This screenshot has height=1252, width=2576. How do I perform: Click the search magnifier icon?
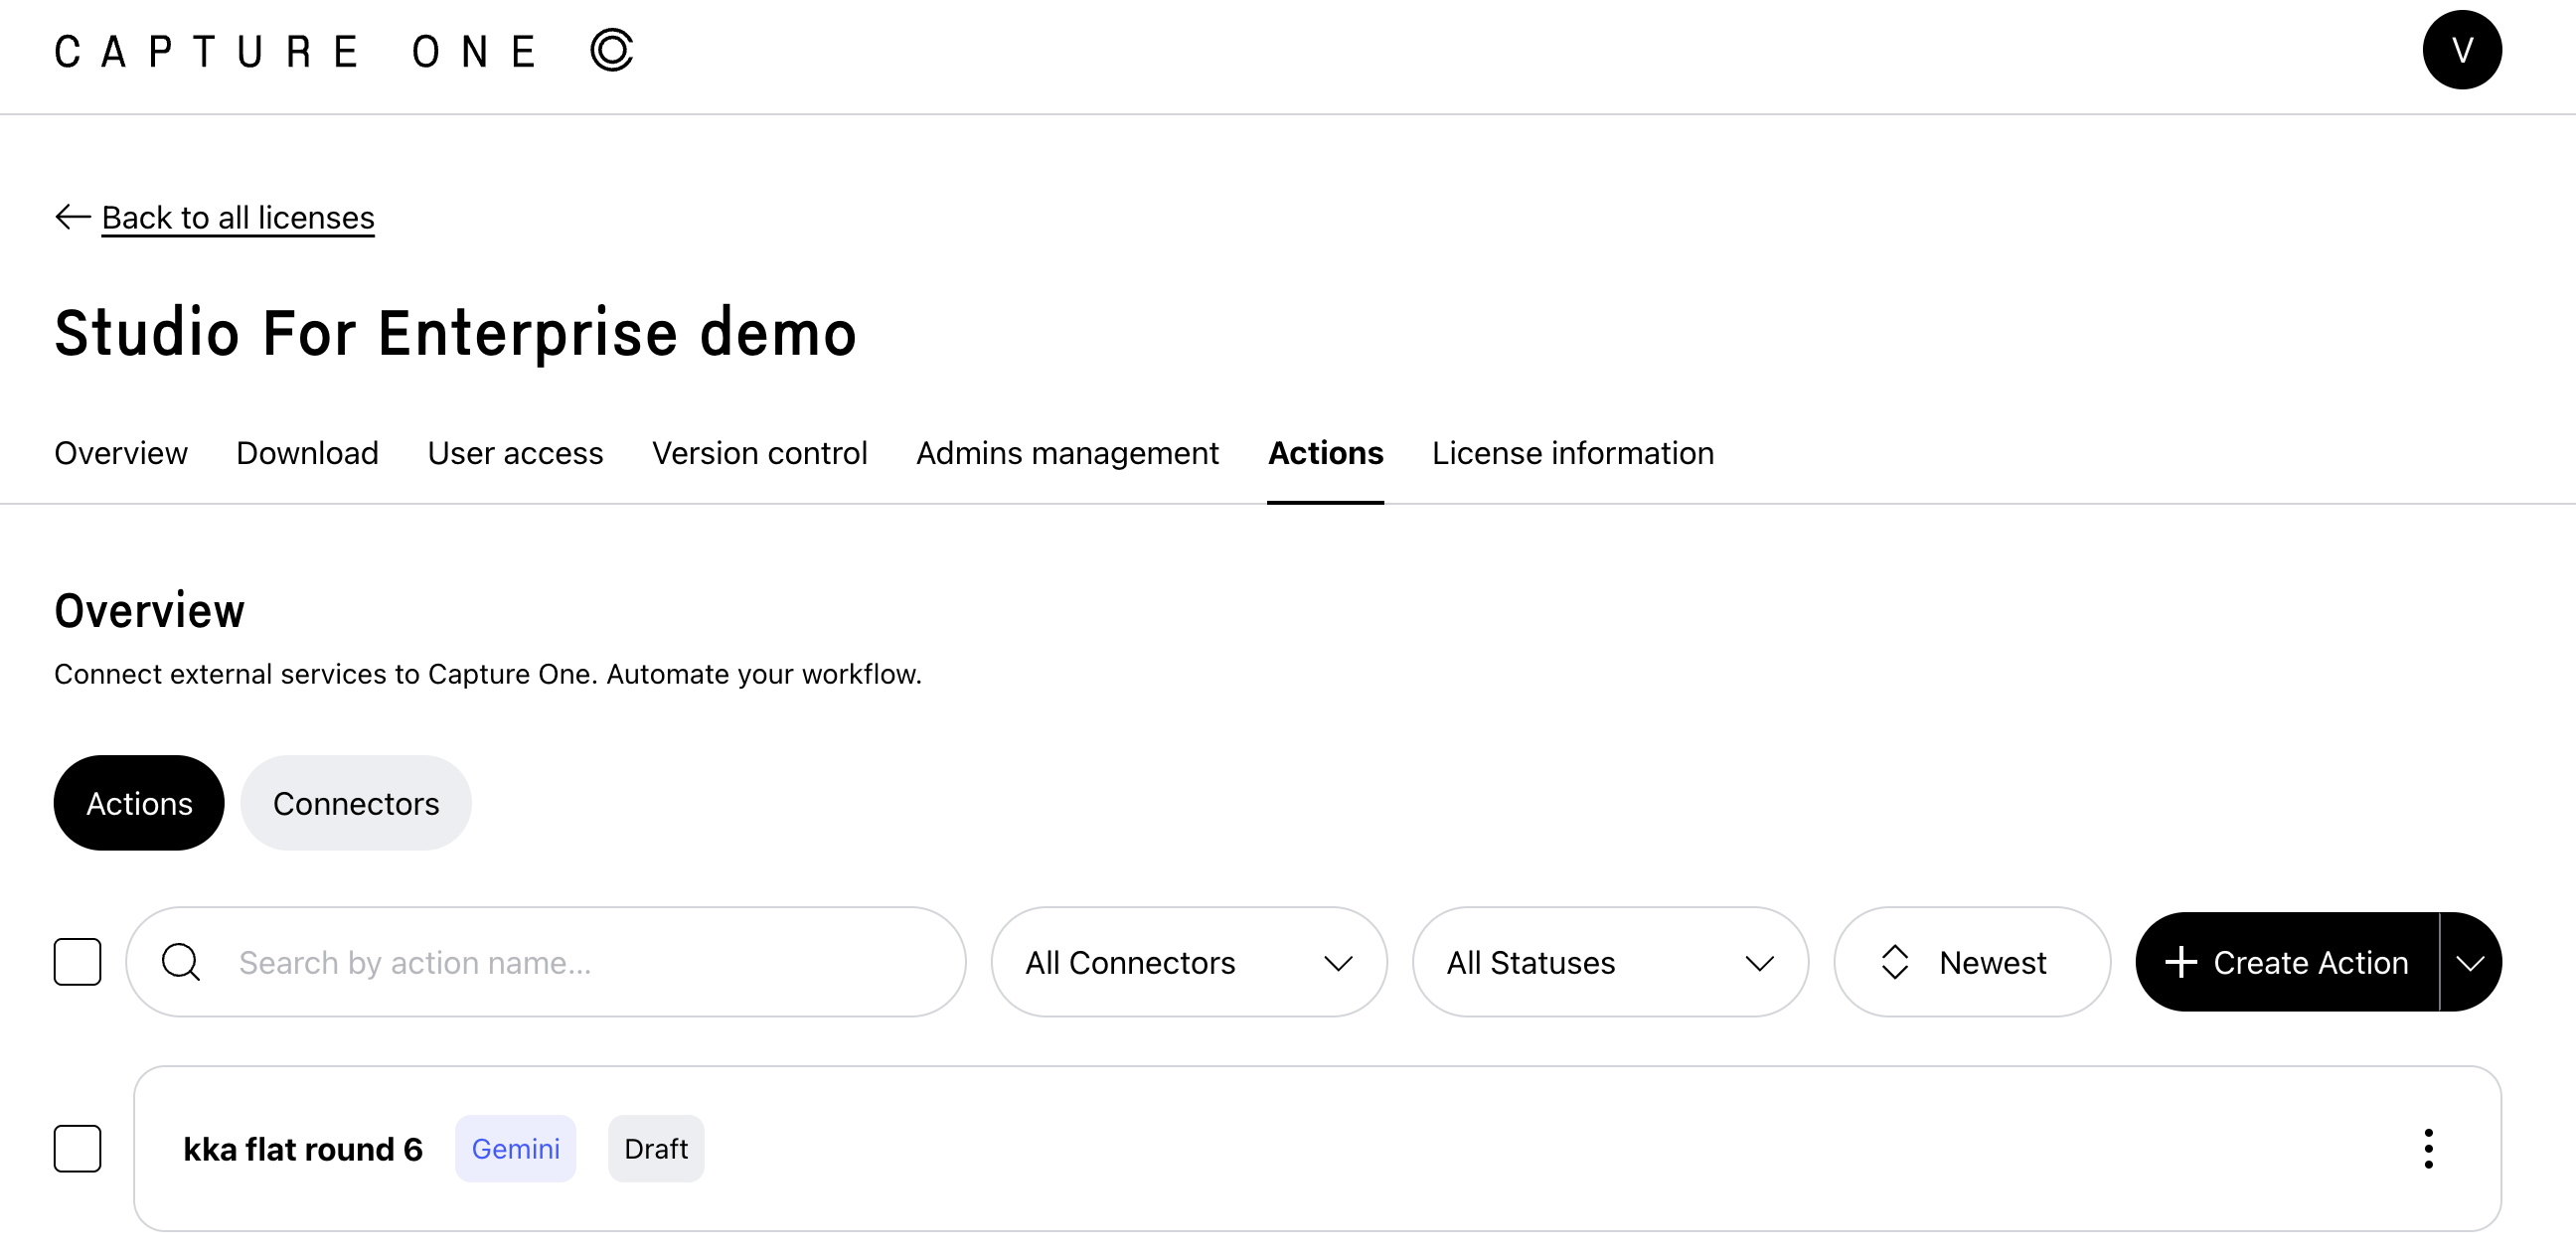click(x=181, y=962)
